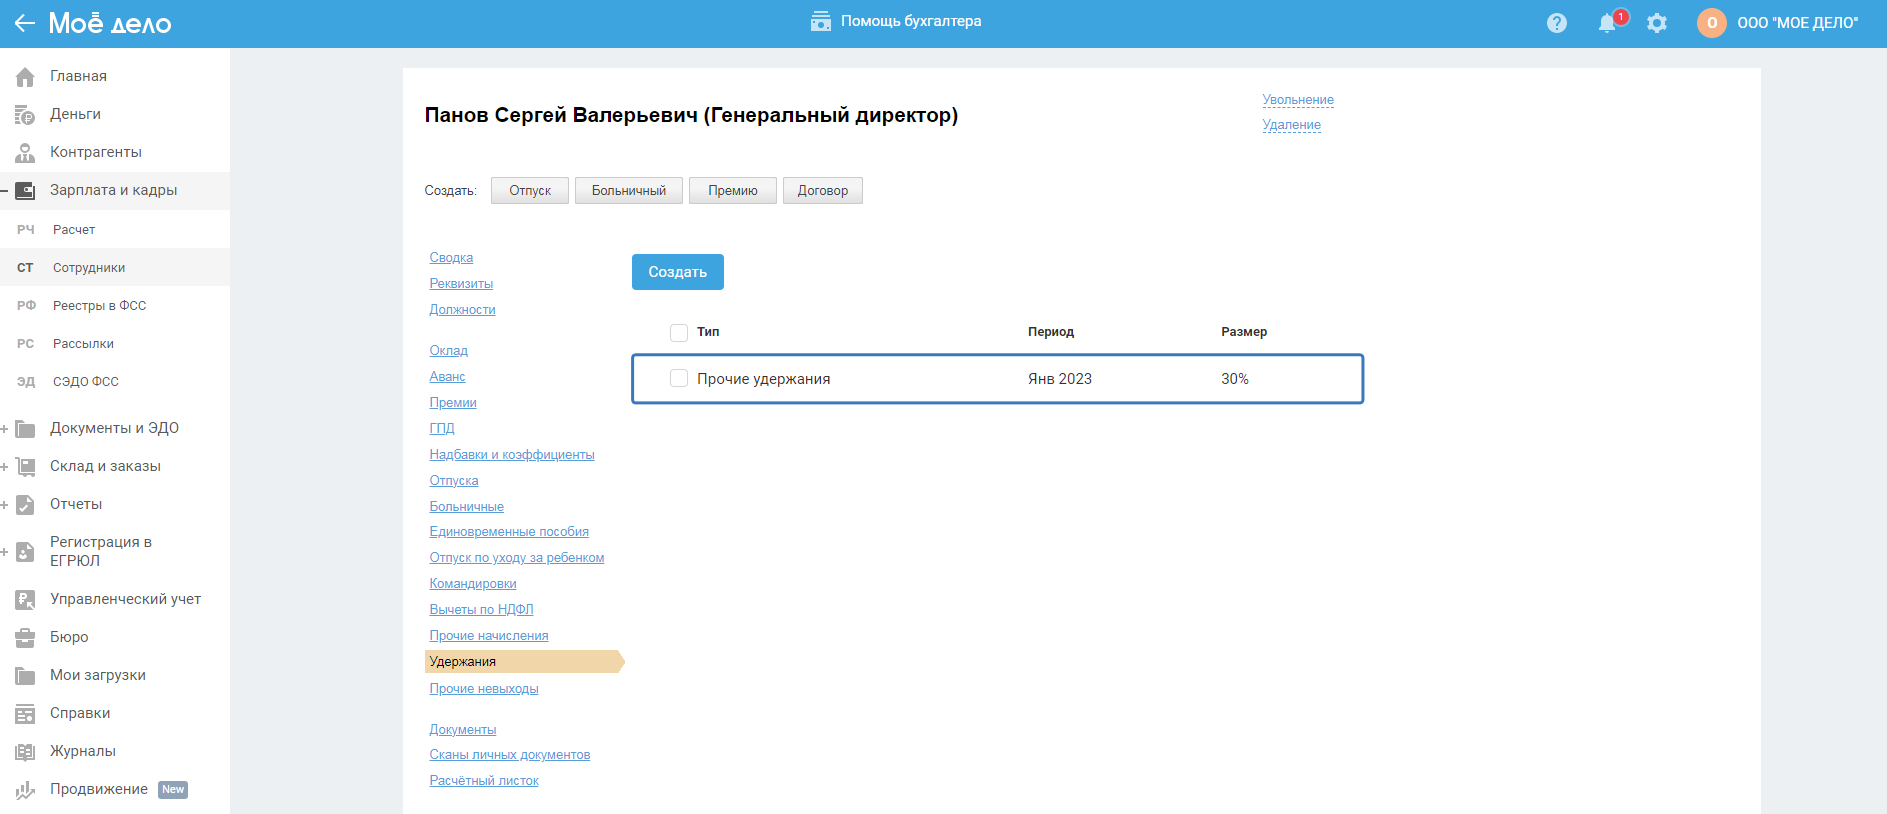Go to the Удержания section tab
This screenshot has height=814, width=1887.
524,662
